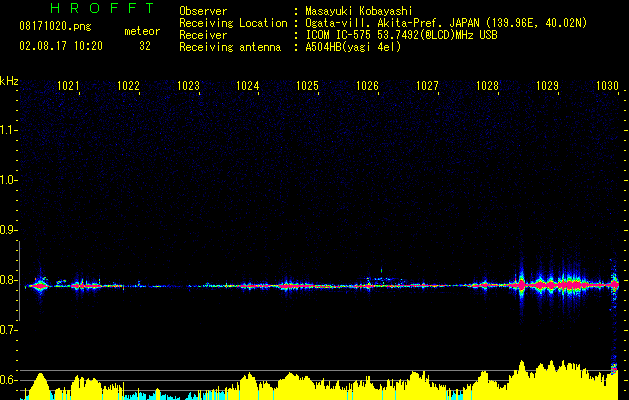Click the 1025 time marker
Image resolution: width=629 pixels, height=400 pixels.
tap(307, 86)
